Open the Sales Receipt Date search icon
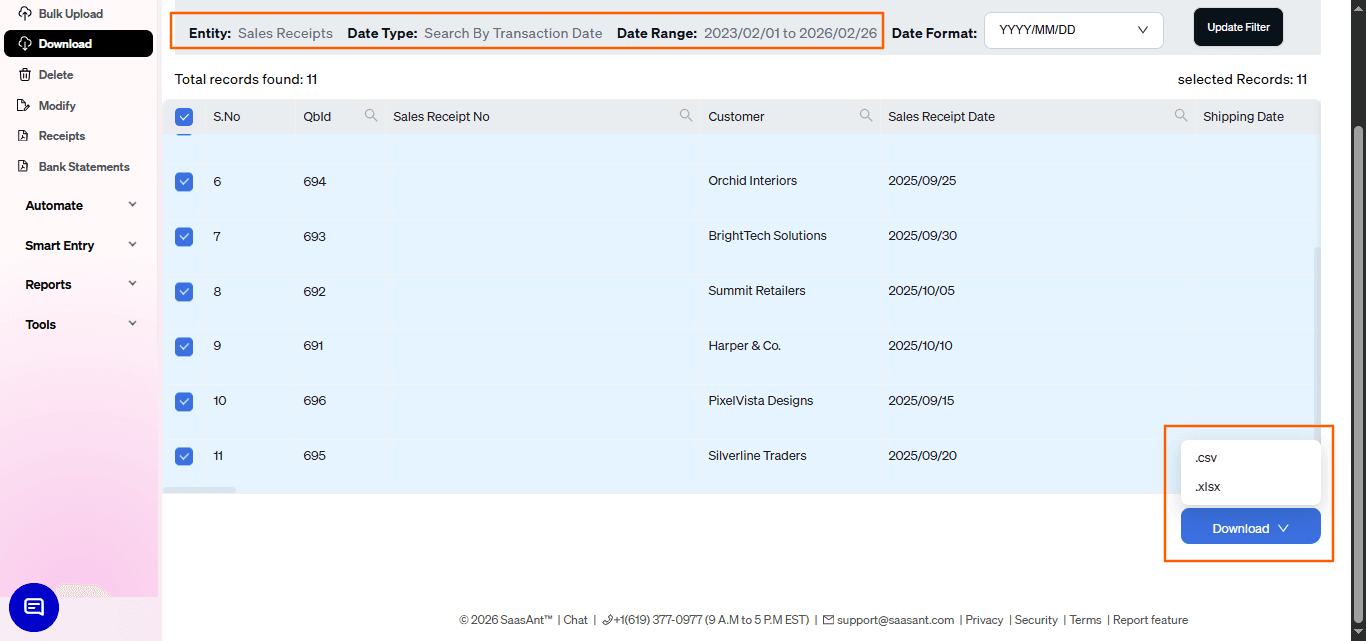This screenshot has height=641, width=1366. 1181,115
